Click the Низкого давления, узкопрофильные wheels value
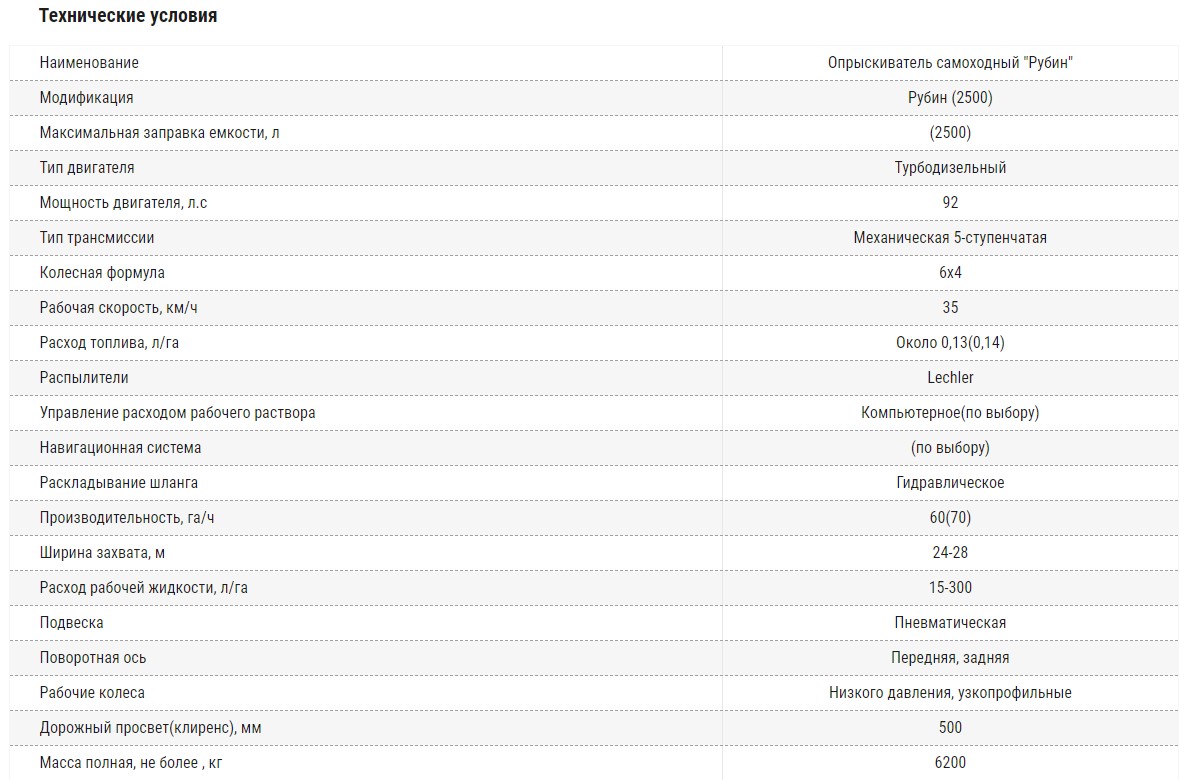 point(950,693)
